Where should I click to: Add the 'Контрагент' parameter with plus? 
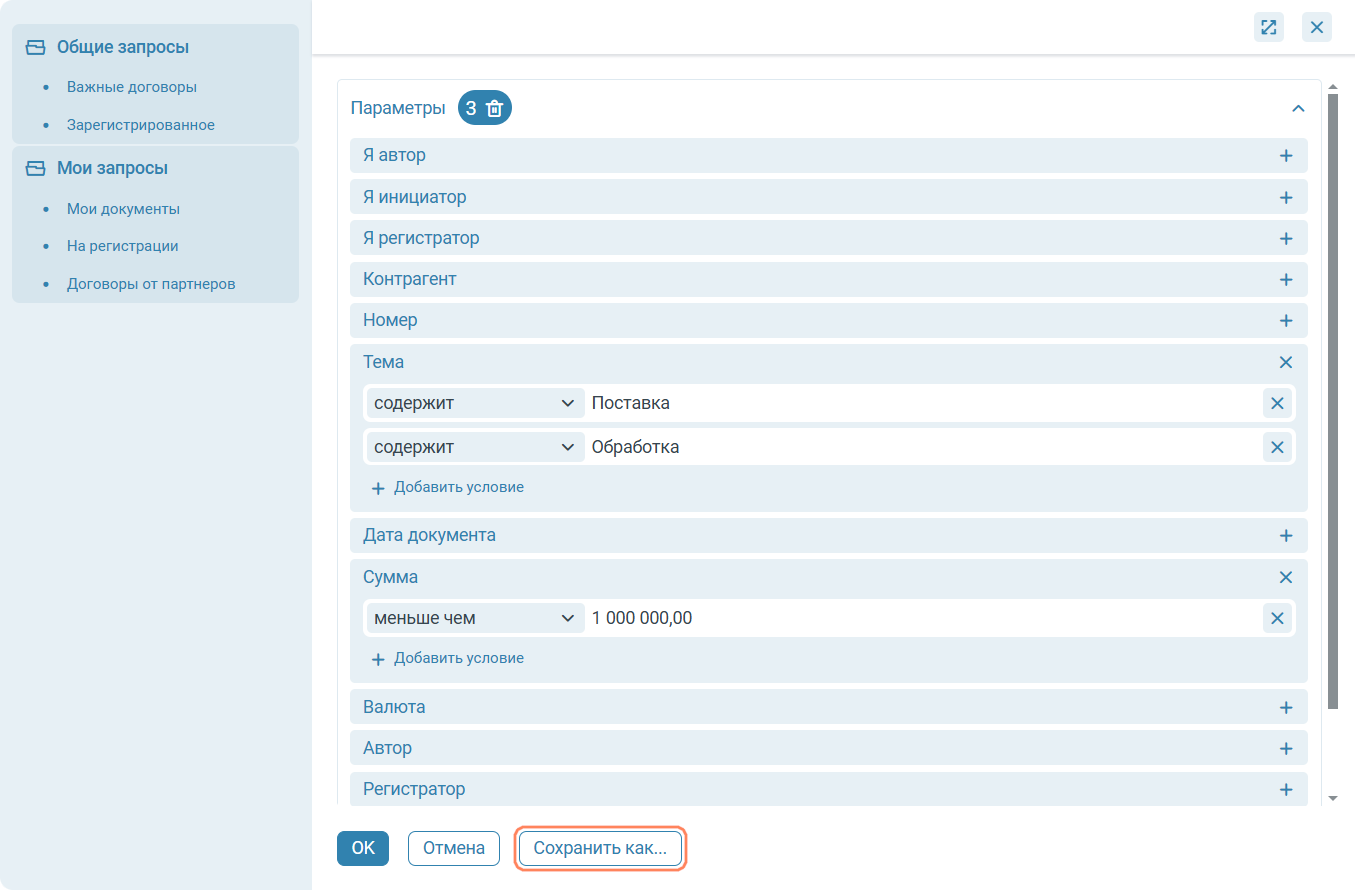[x=1286, y=280]
